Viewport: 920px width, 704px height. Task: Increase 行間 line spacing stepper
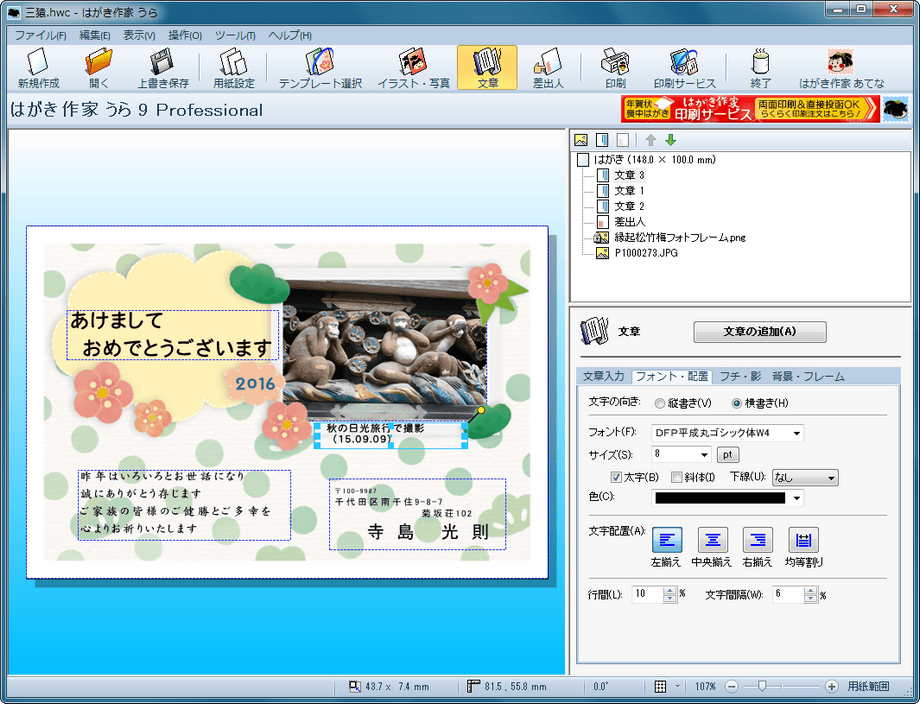tap(669, 591)
